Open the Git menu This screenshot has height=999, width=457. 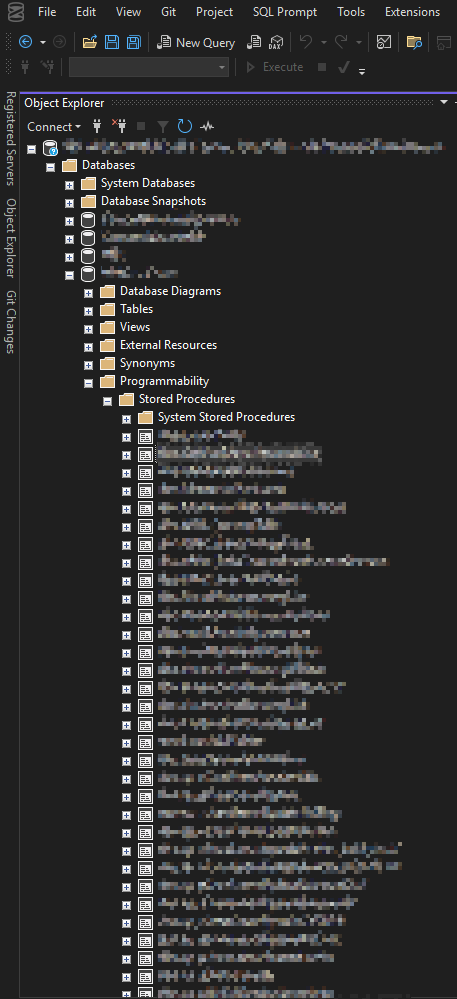point(168,12)
